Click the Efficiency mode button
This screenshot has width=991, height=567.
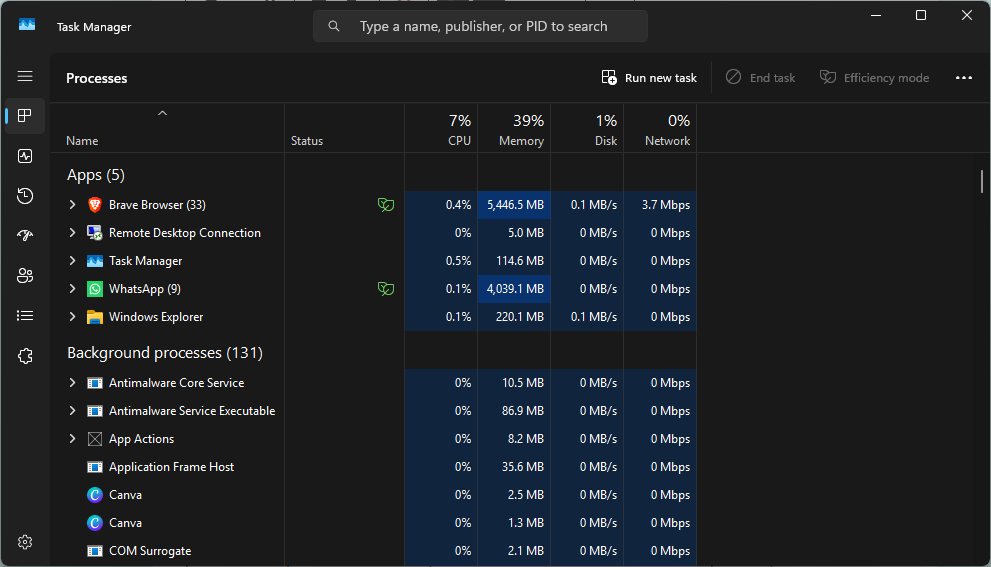875,78
